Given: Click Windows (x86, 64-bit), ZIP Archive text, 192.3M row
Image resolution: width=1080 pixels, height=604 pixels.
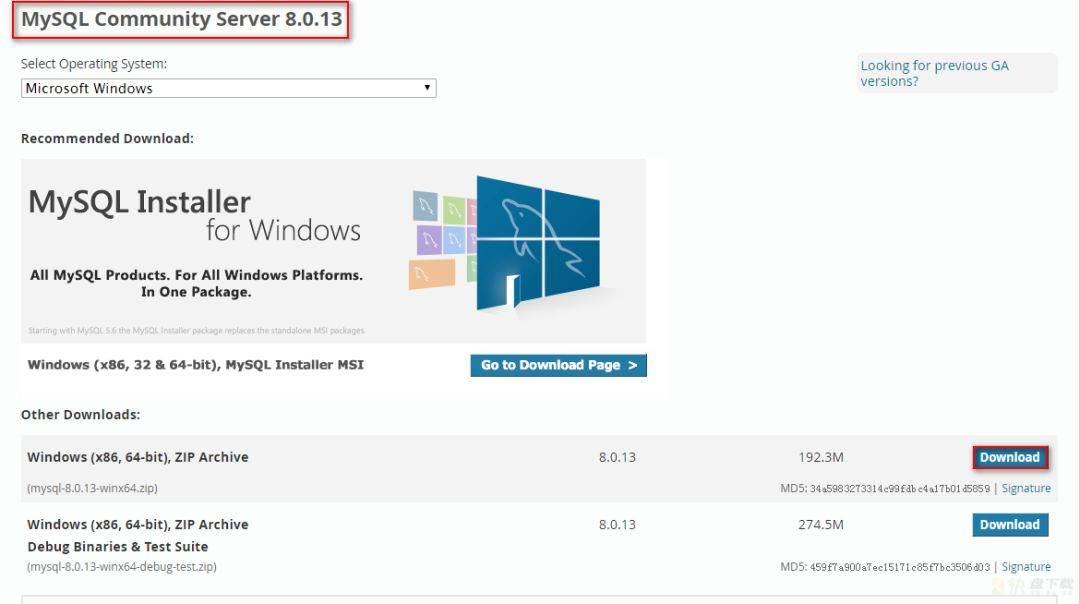Looking at the screenshot, I should coord(138,457).
